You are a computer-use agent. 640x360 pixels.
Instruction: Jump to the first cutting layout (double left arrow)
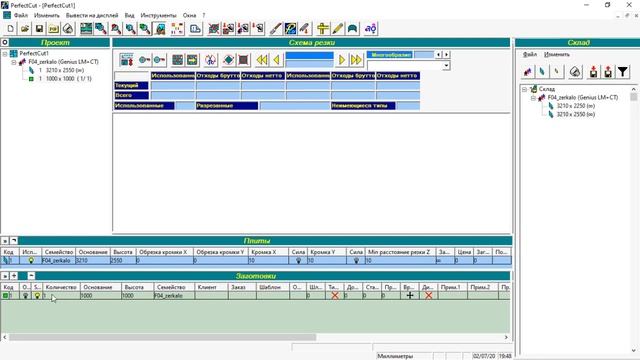pos(262,60)
